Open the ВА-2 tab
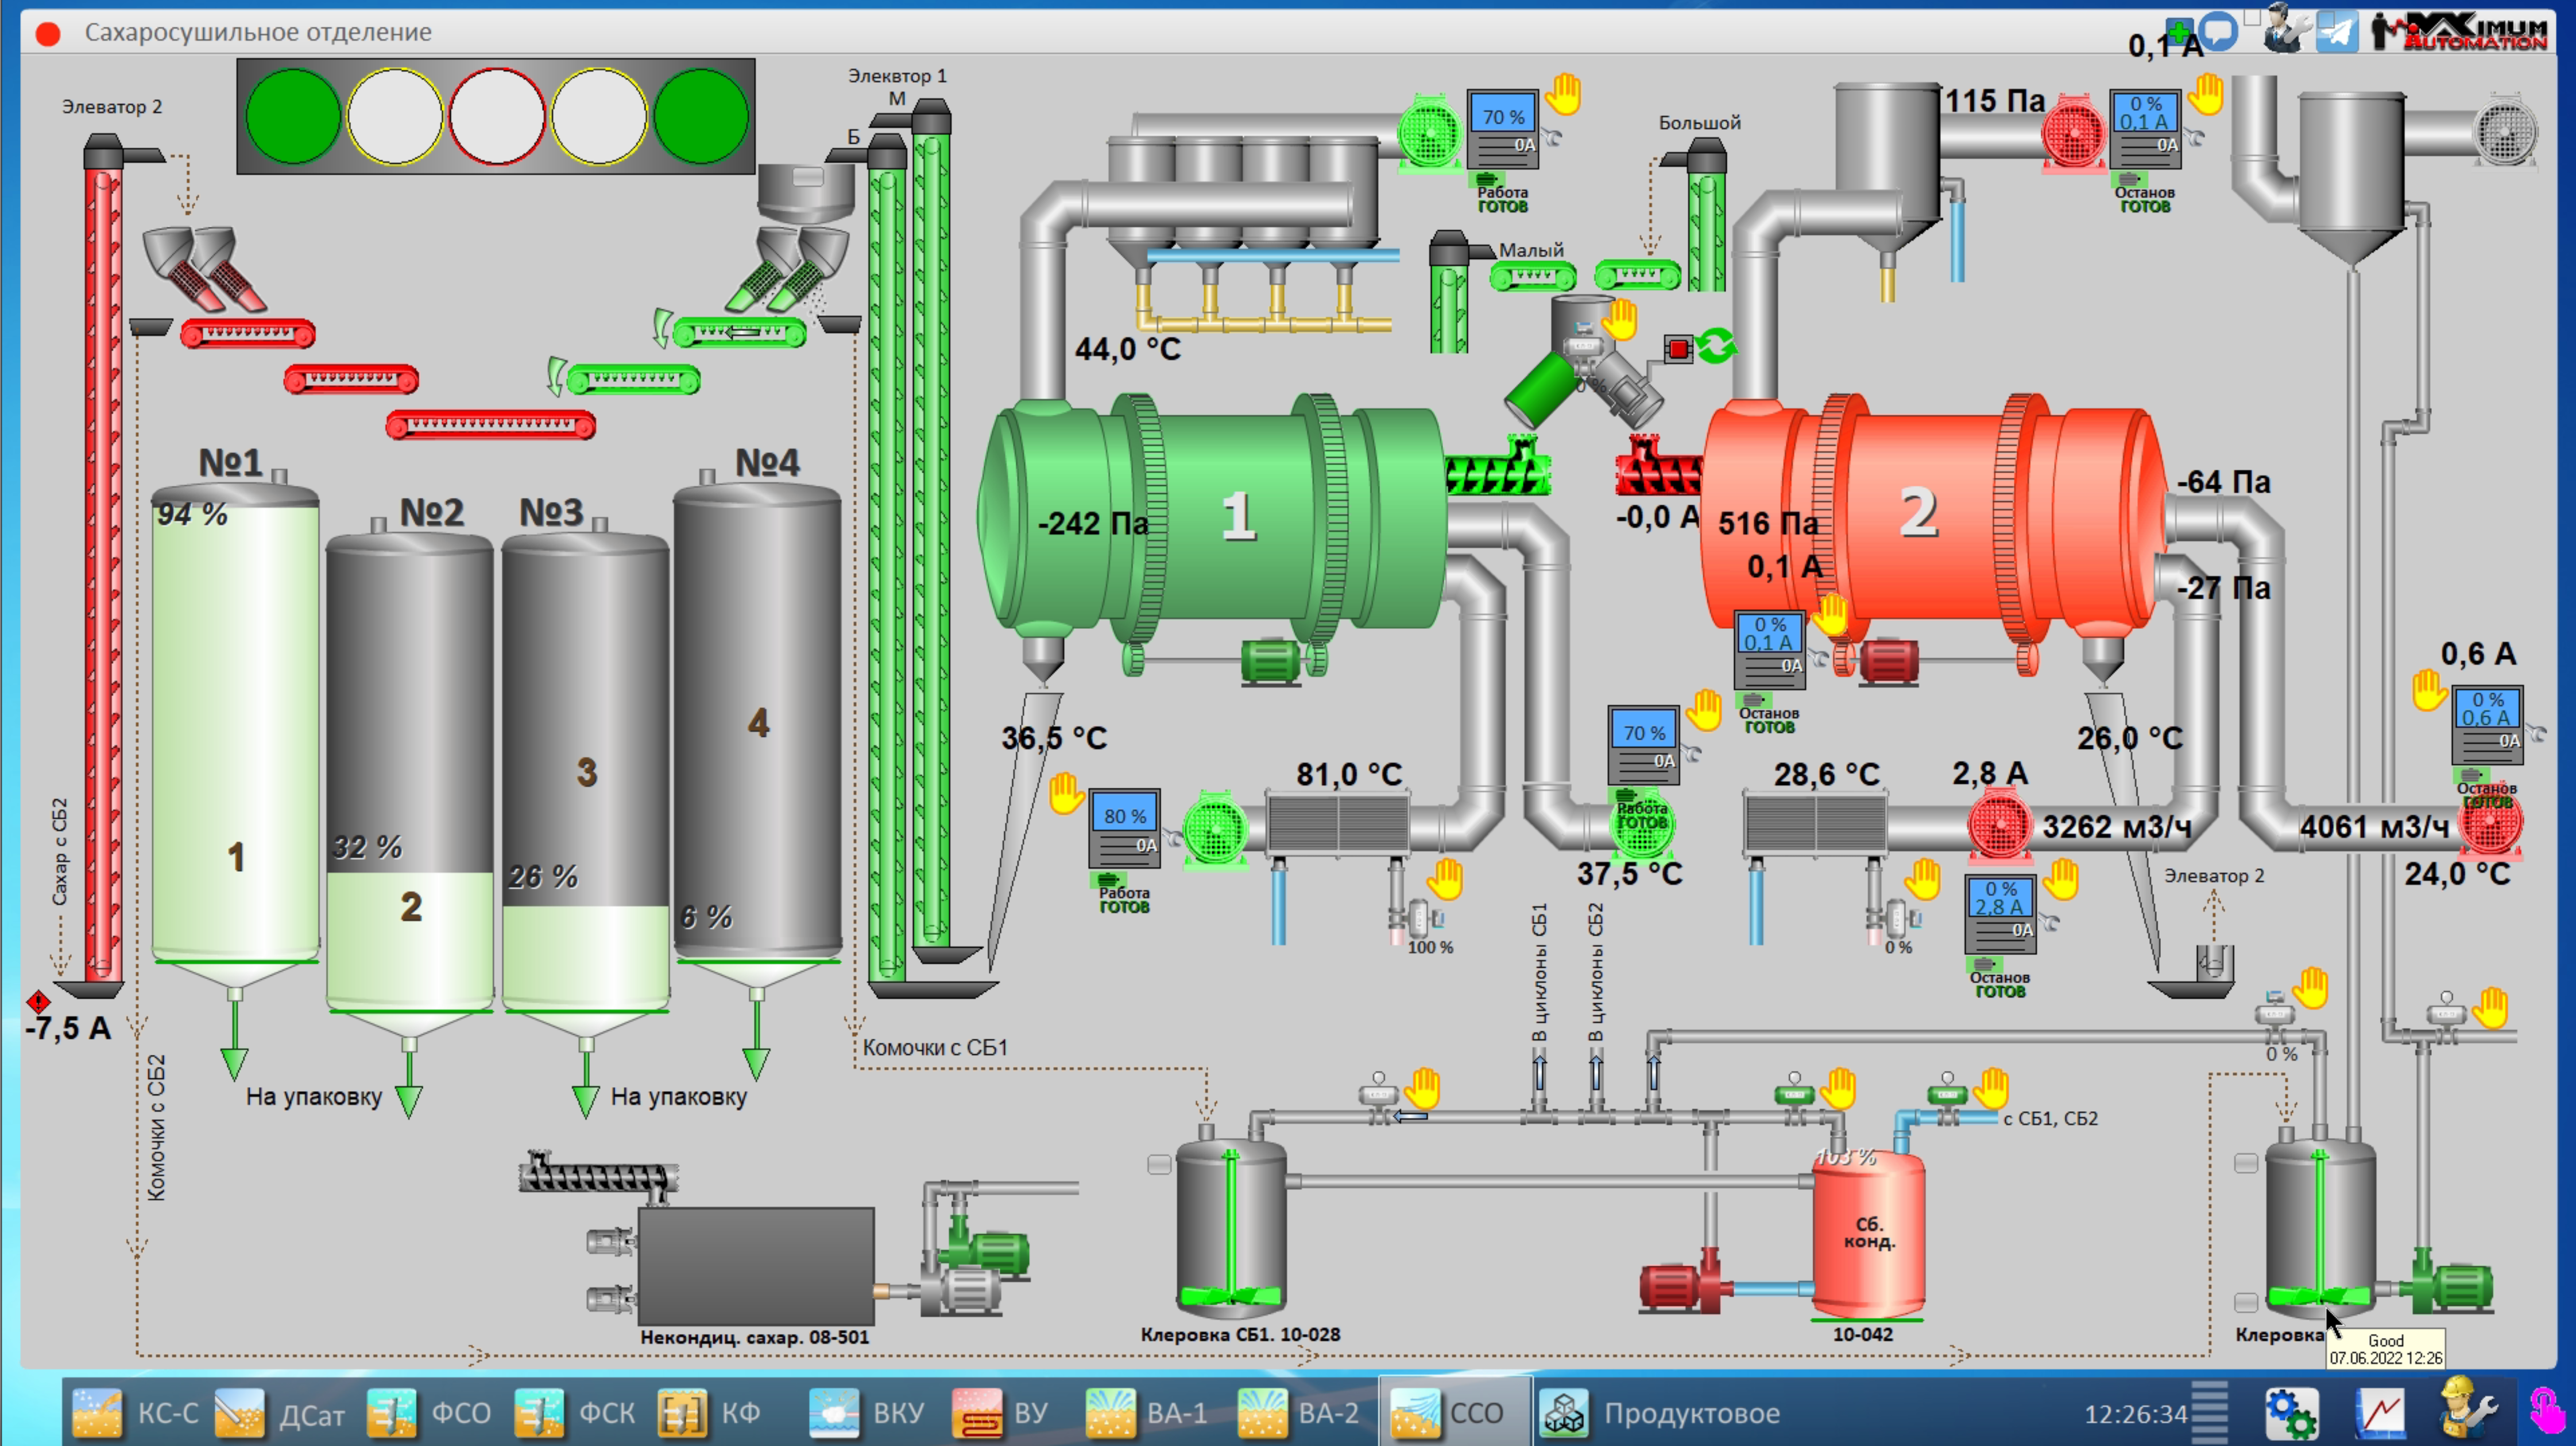 (x=1298, y=1413)
